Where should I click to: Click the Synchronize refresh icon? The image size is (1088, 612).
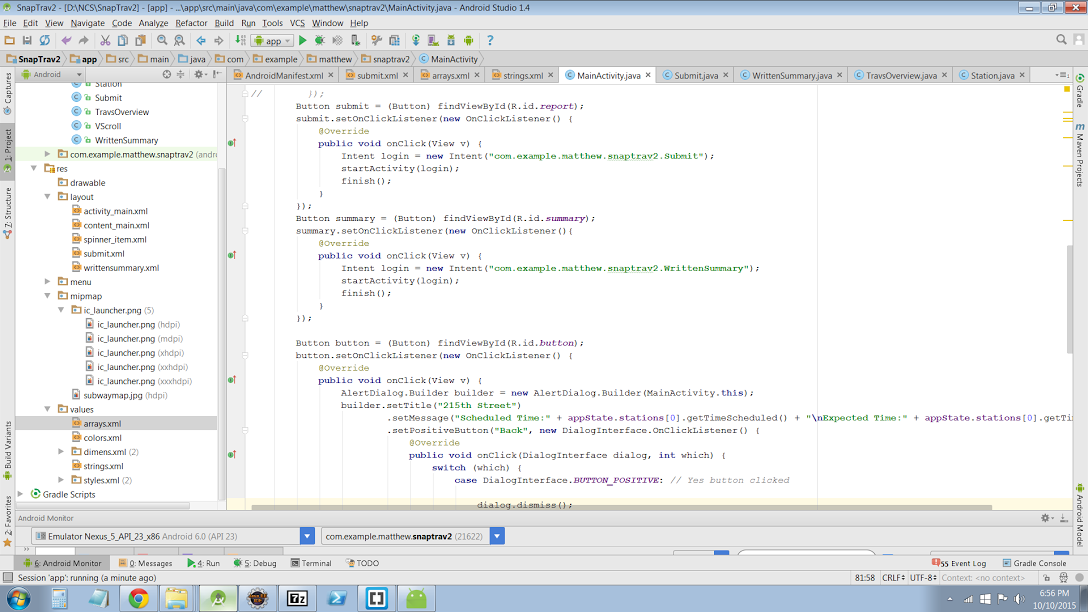pyautogui.click(x=45, y=41)
